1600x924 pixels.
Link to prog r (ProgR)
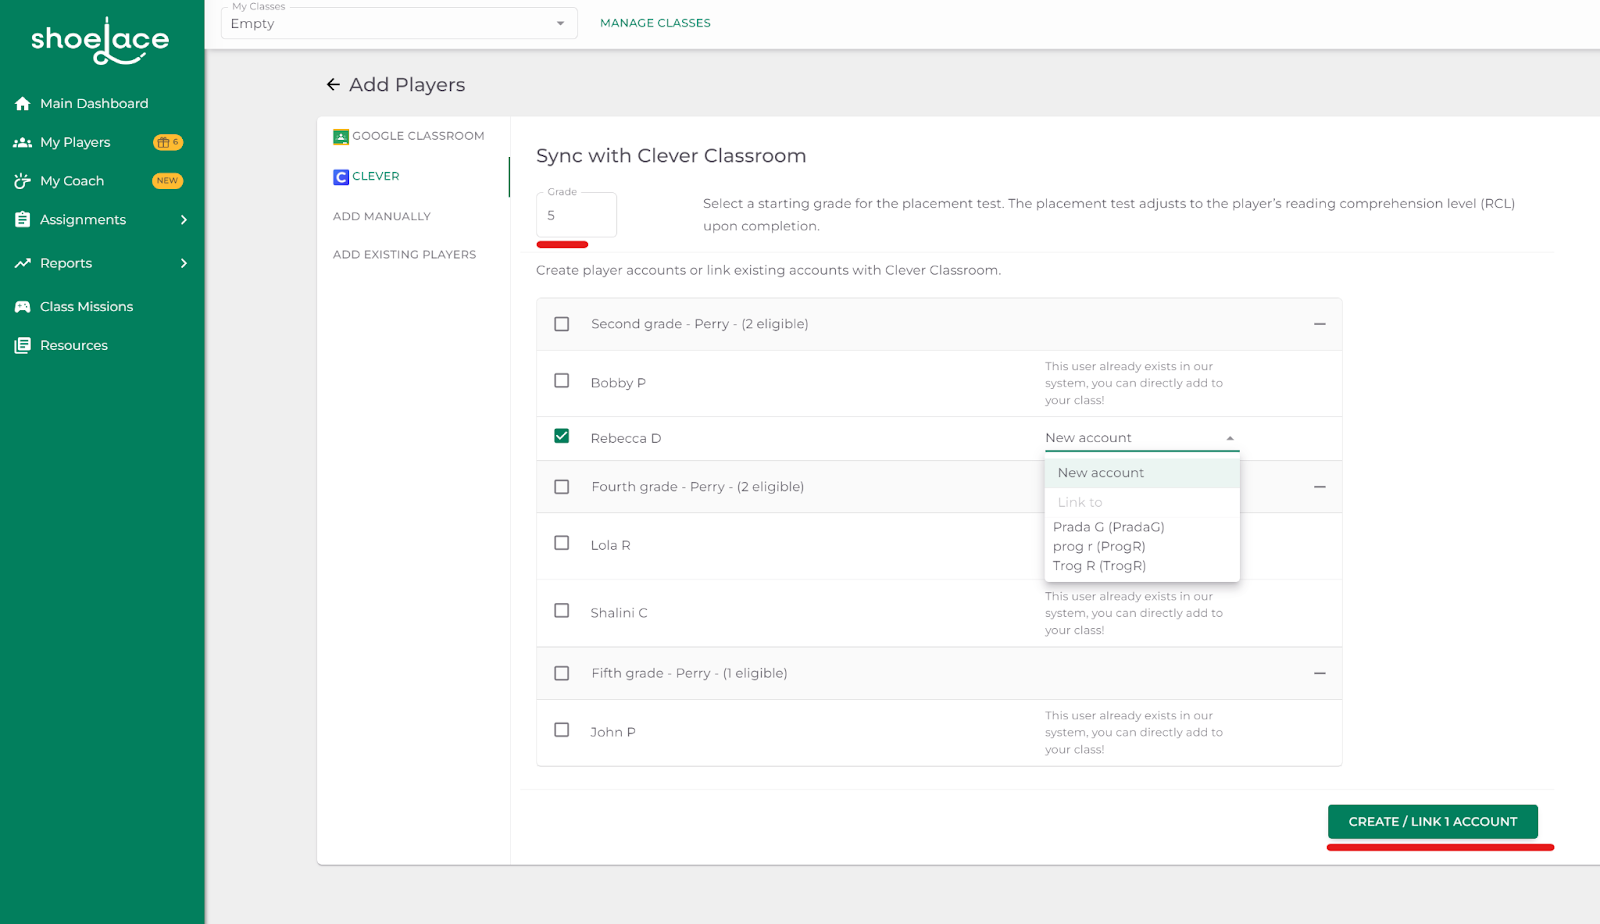pyautogui.click(x=1099, y=546)
